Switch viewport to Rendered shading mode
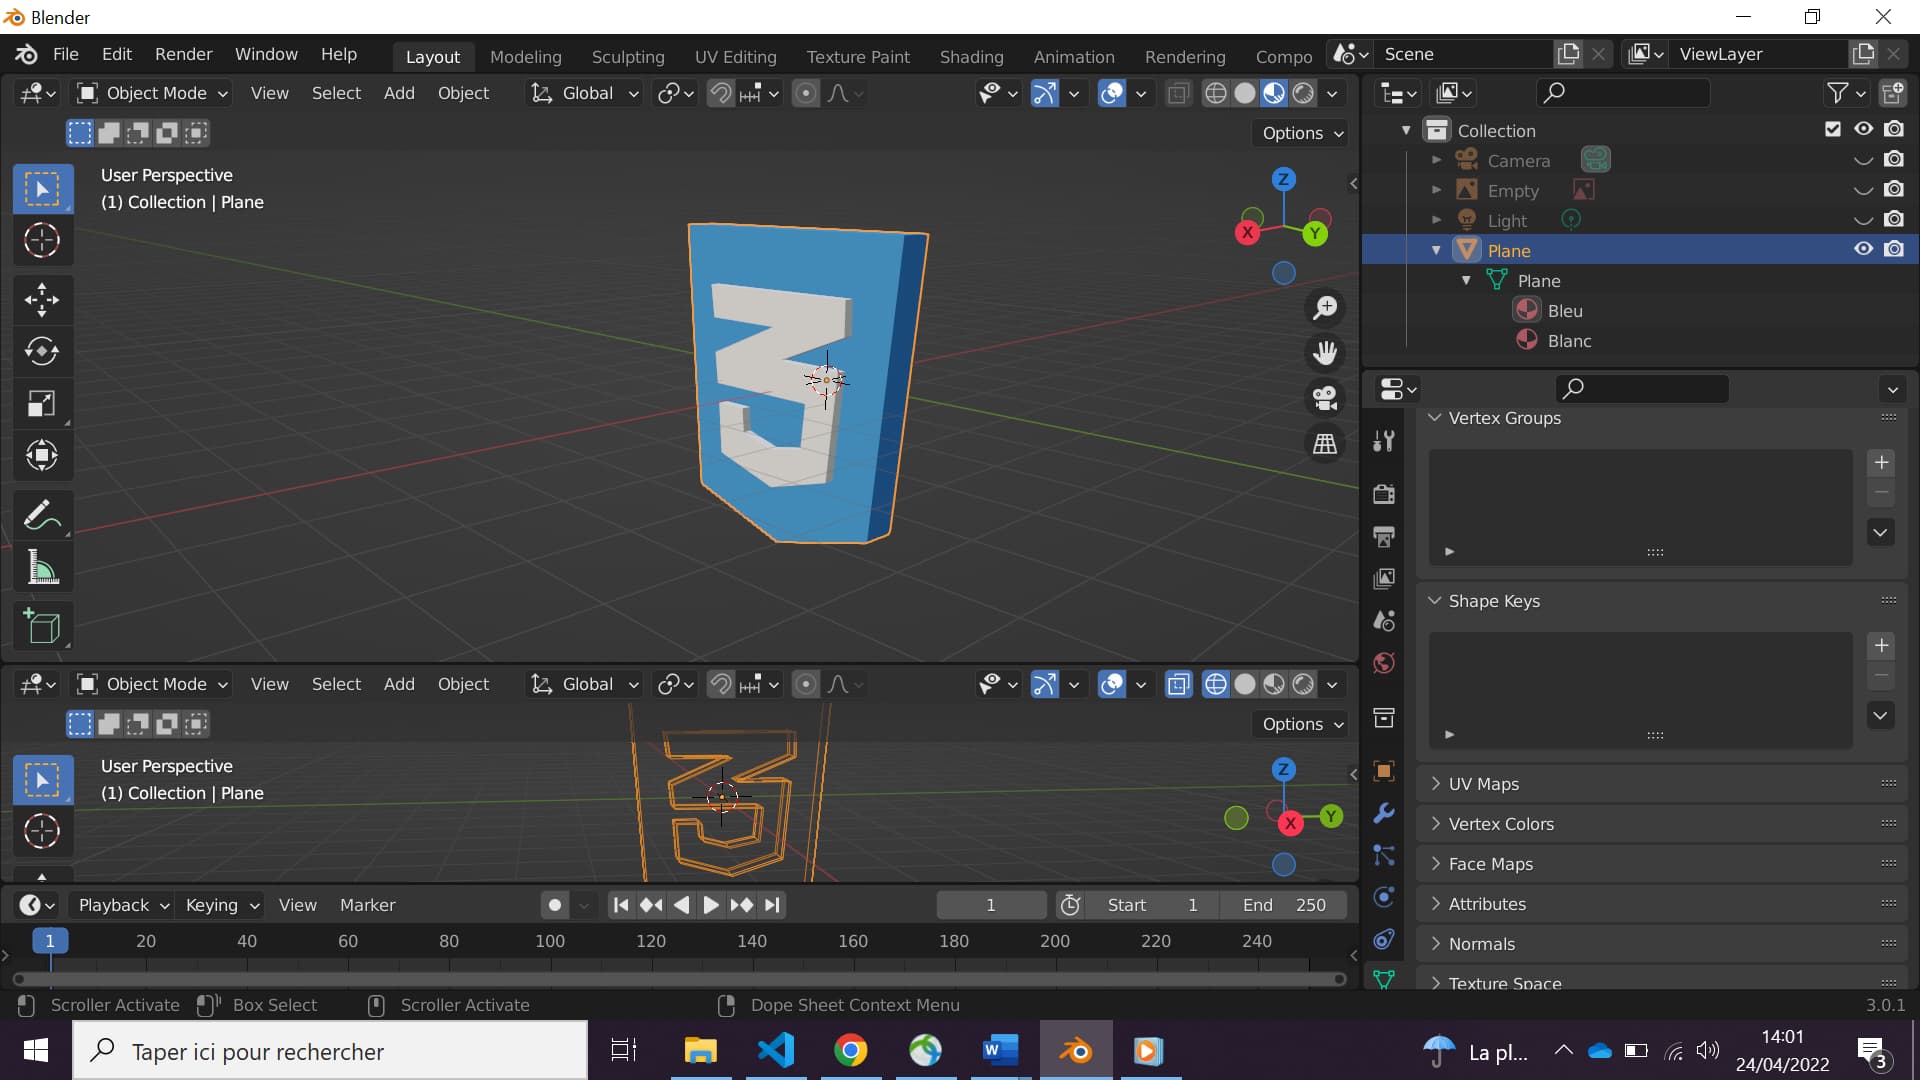Screen dimensions: 1920x1080 (x=1303, y=92)
